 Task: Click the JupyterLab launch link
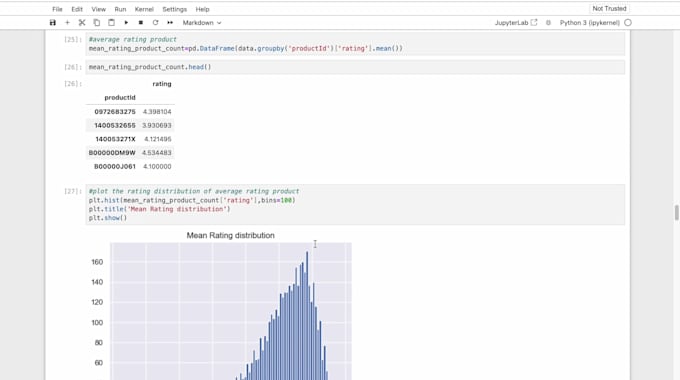516,23
